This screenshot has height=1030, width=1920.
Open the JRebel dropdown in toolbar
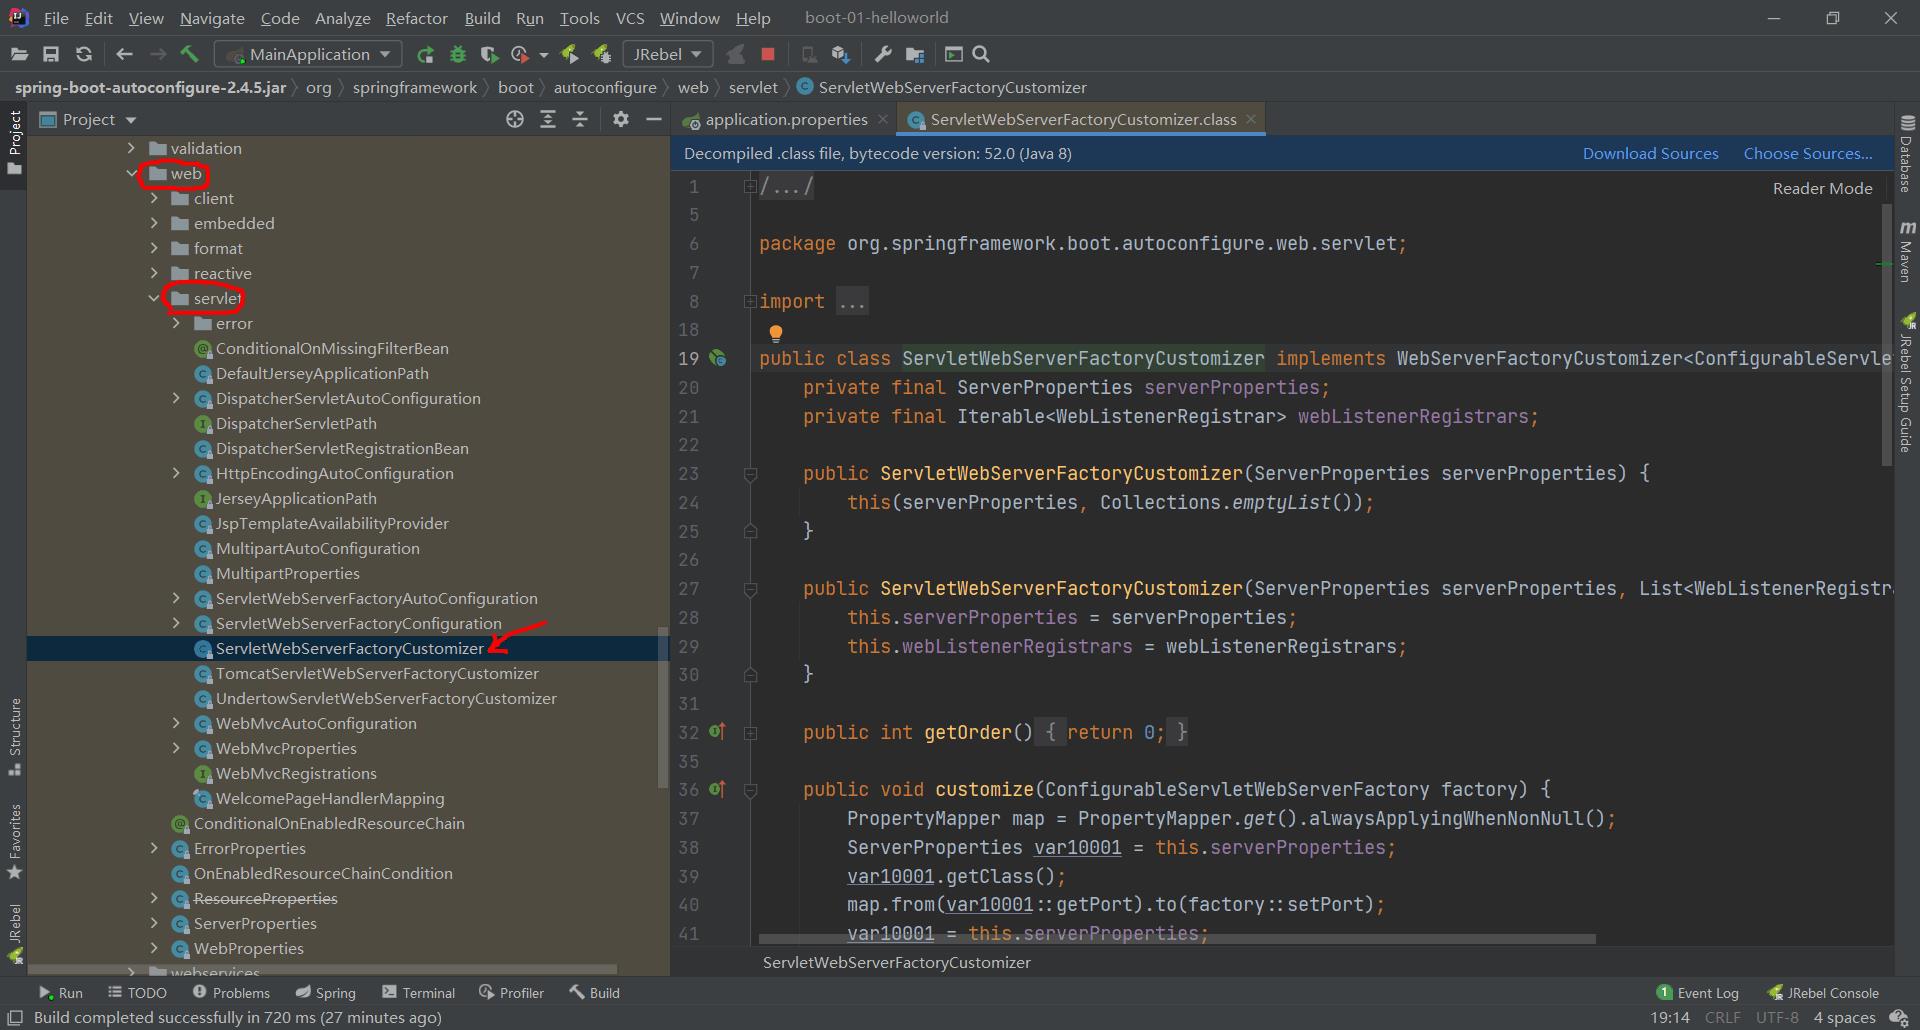[667, 55]
